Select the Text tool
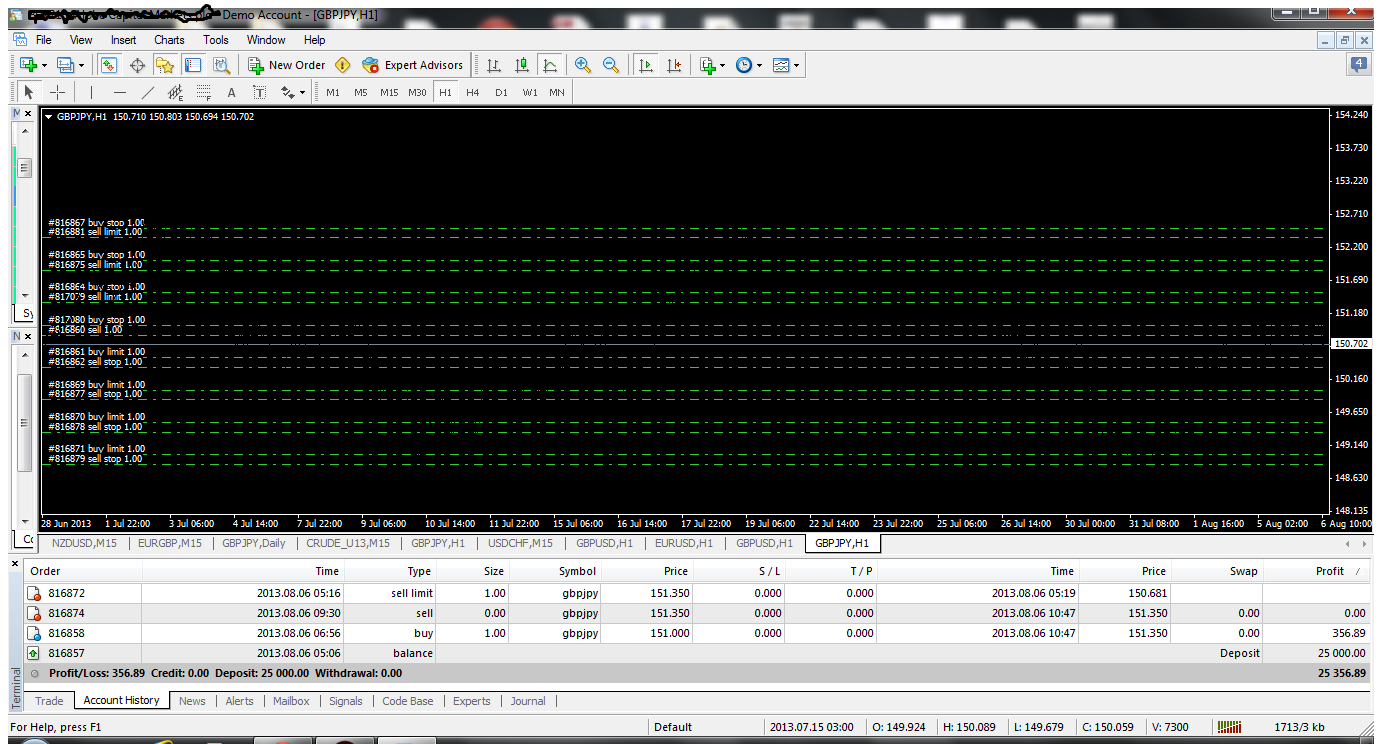The width and height of the screenshot is (1382, 744). 231,92
